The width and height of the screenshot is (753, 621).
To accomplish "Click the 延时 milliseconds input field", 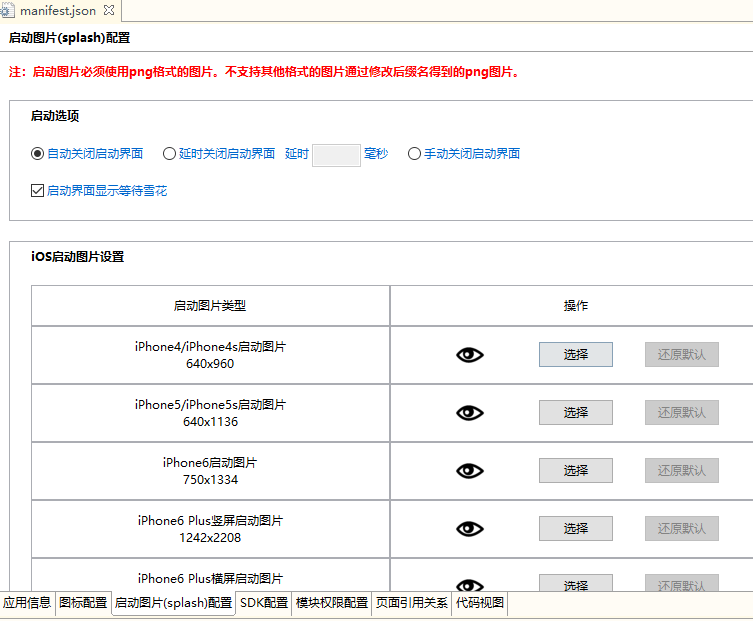I will (x=336, y=155).
